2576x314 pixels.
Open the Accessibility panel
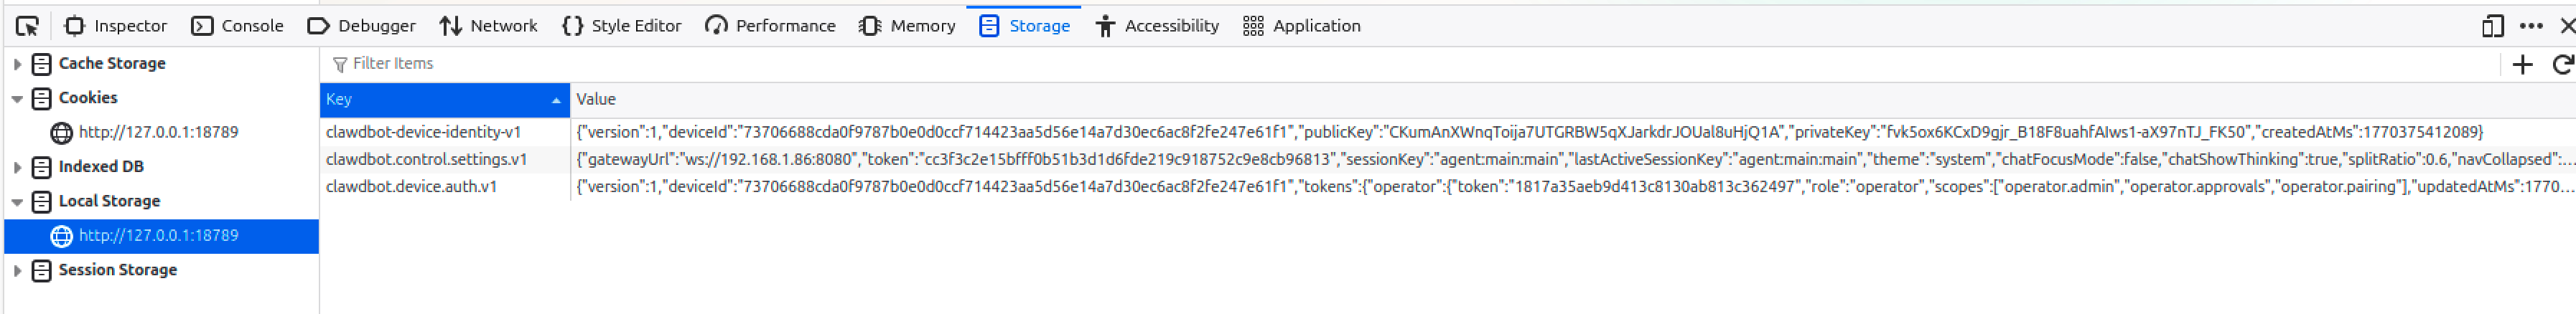[1157, 26]
